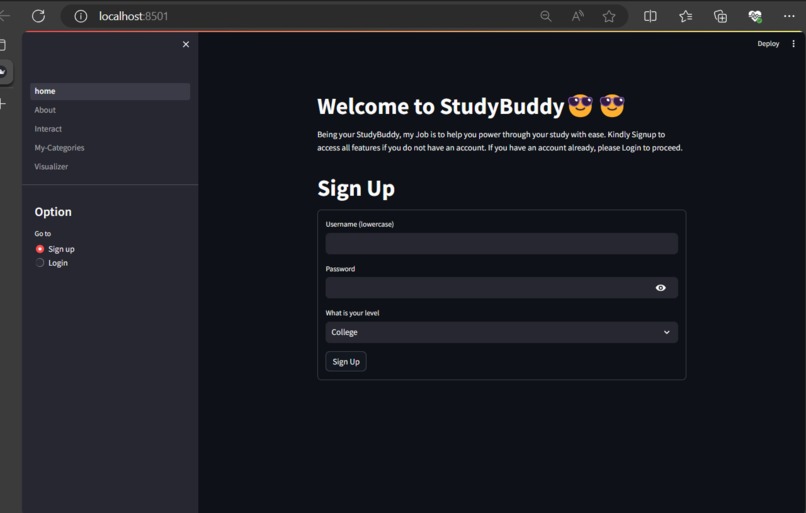Activate the read aloud icon
This screenshot has height=513, width=806.
[x=577, y=16]
